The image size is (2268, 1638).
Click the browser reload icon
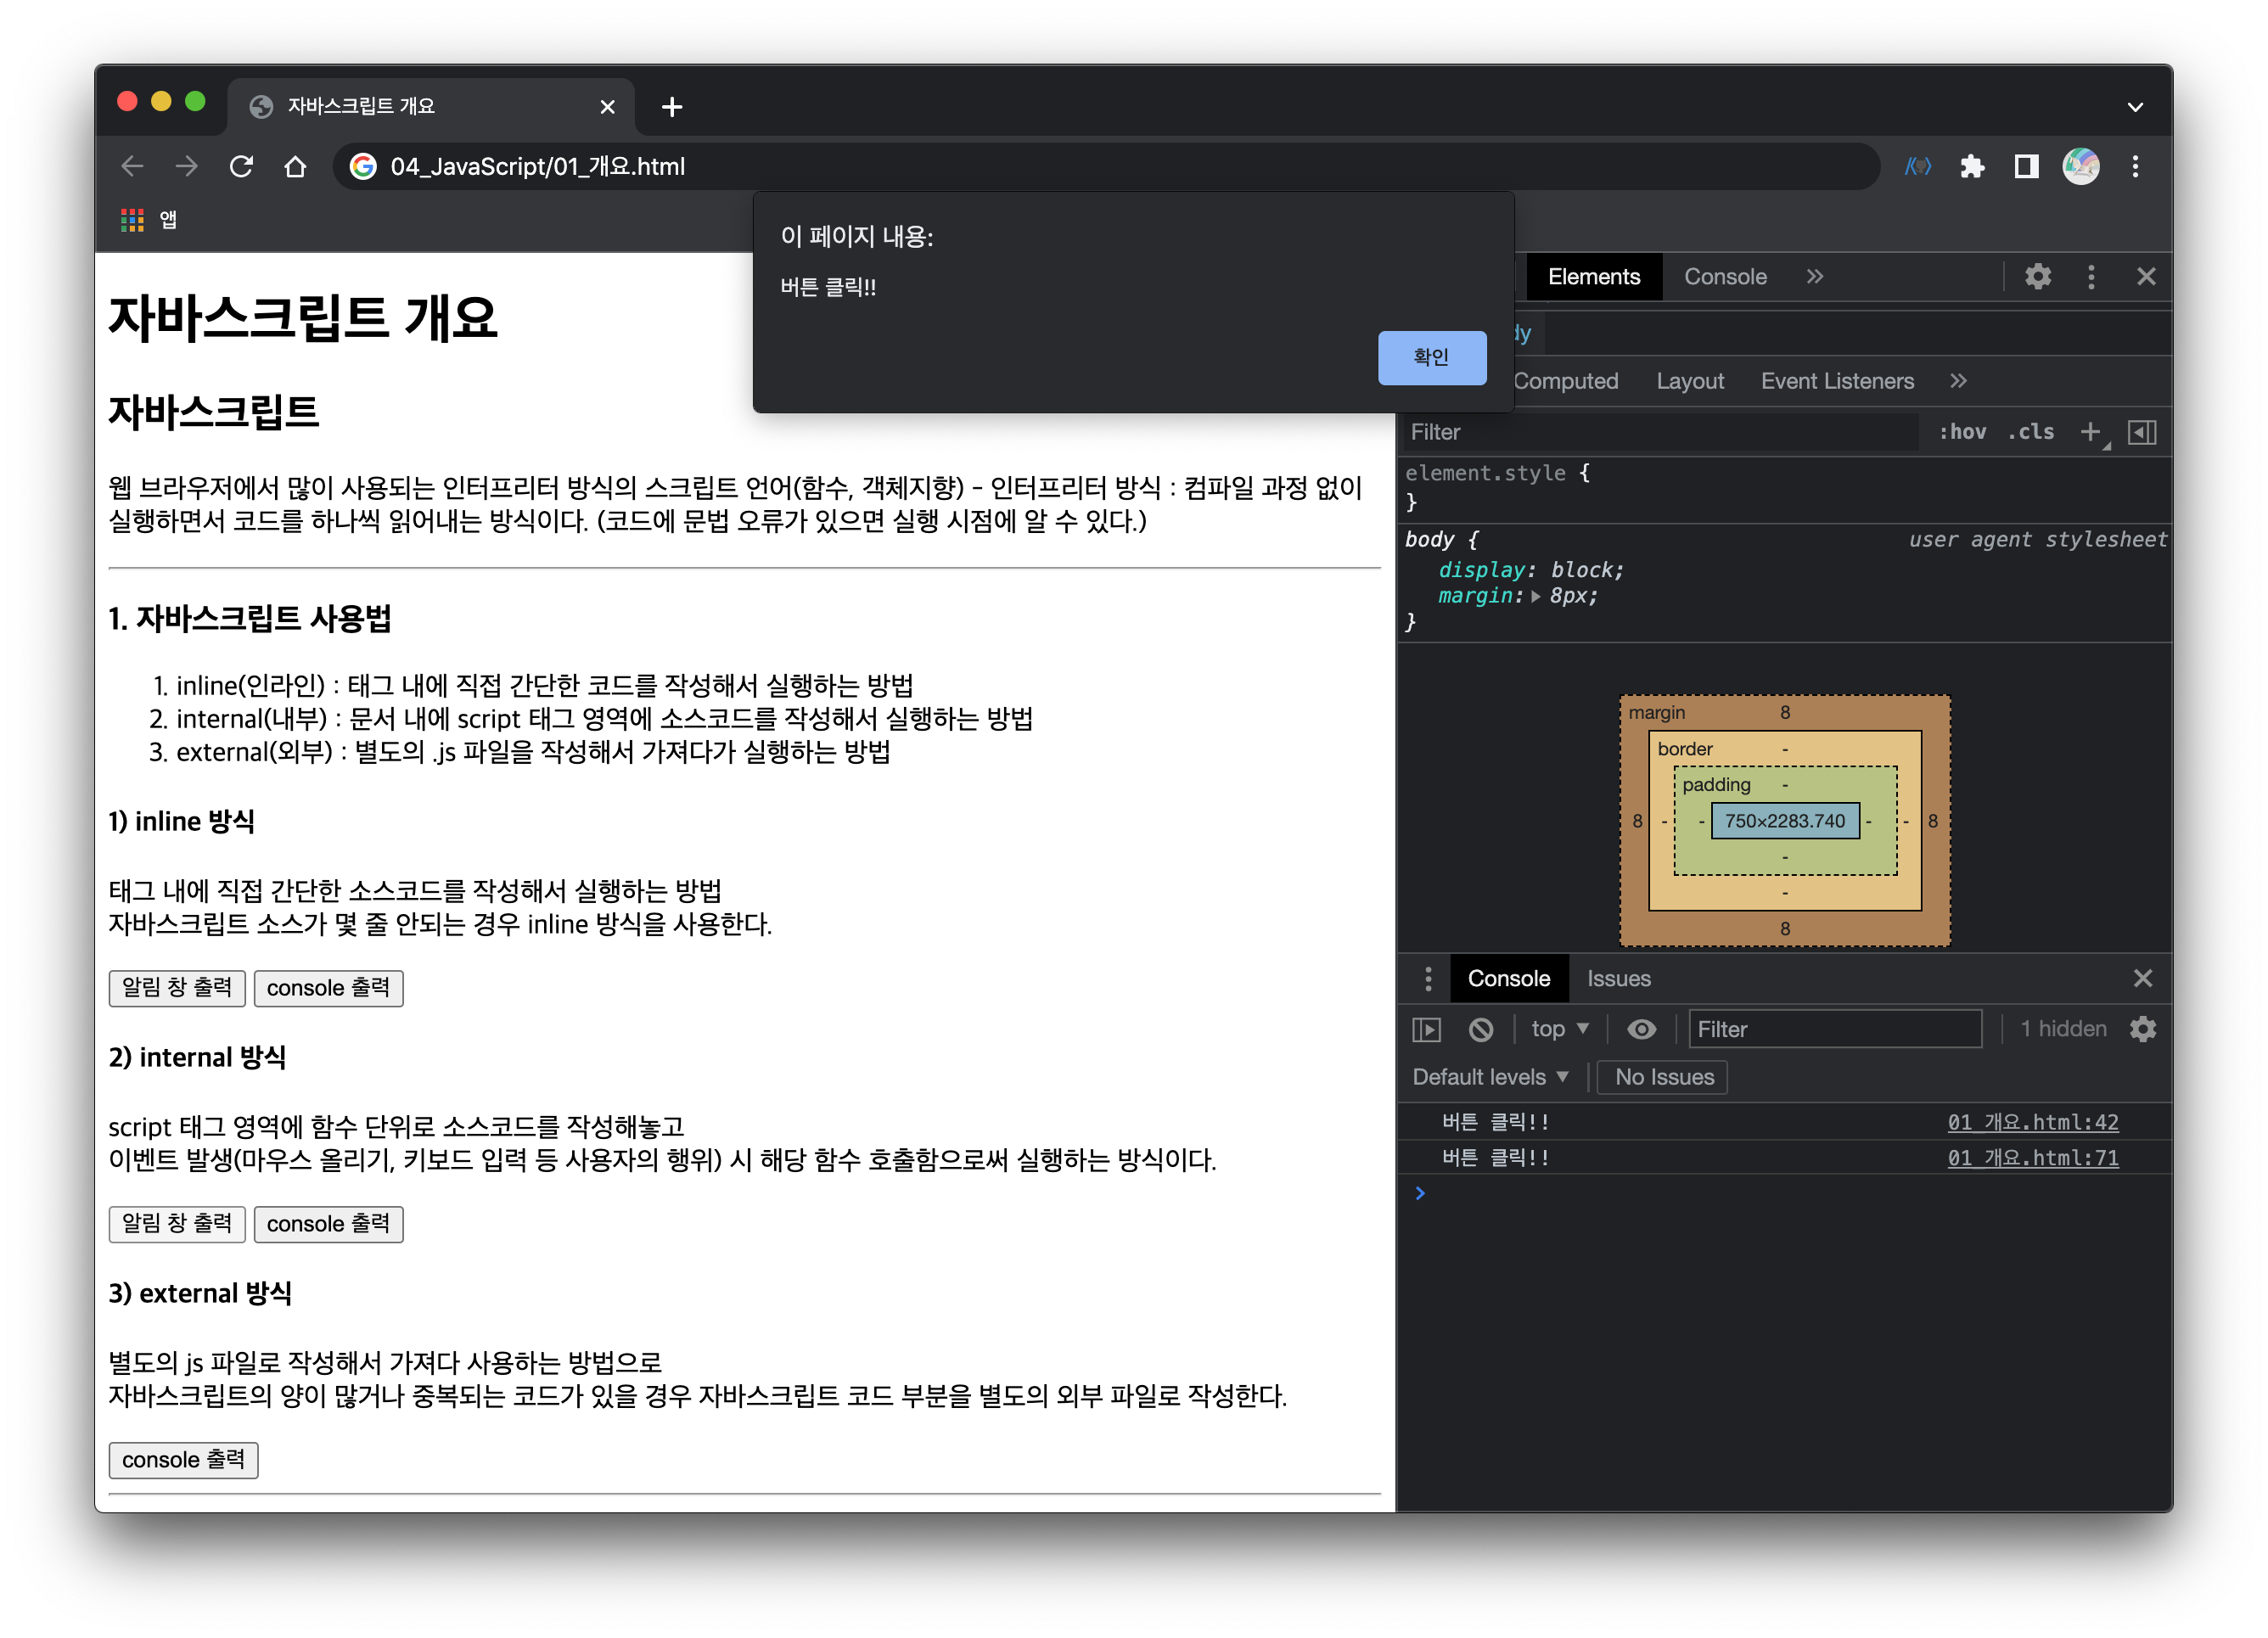(241, 166)
